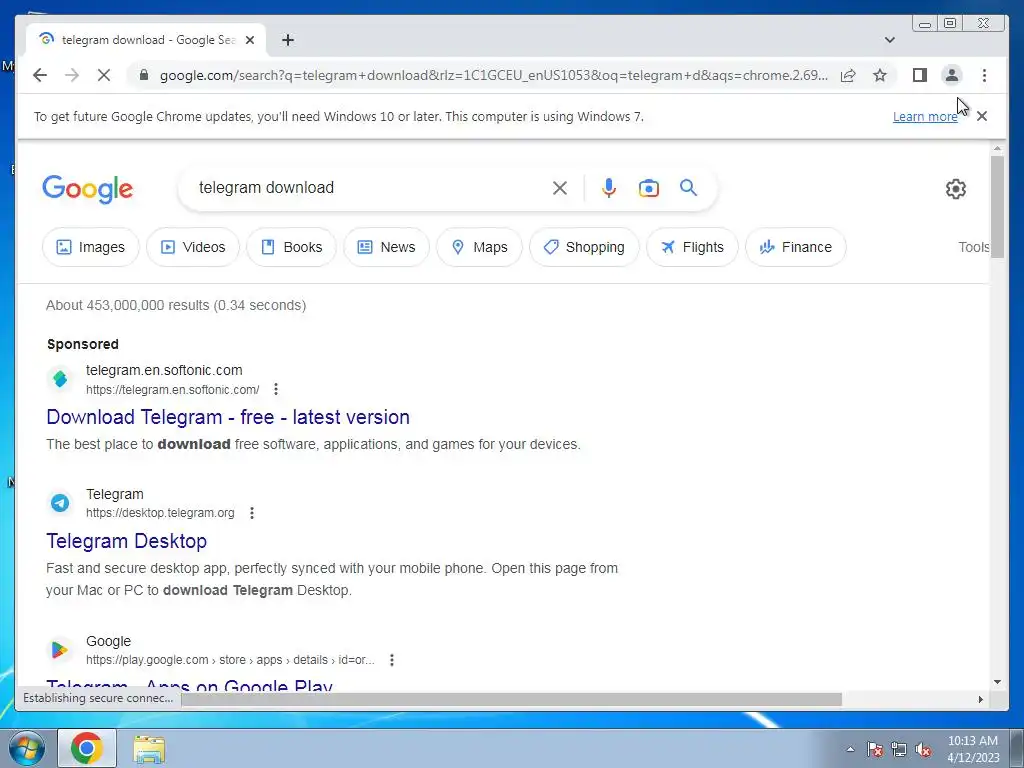This screenshot has width=1024, height=768.
Task: Filter results by Flights
Action: pyautogui.click(x=692, y=247)
